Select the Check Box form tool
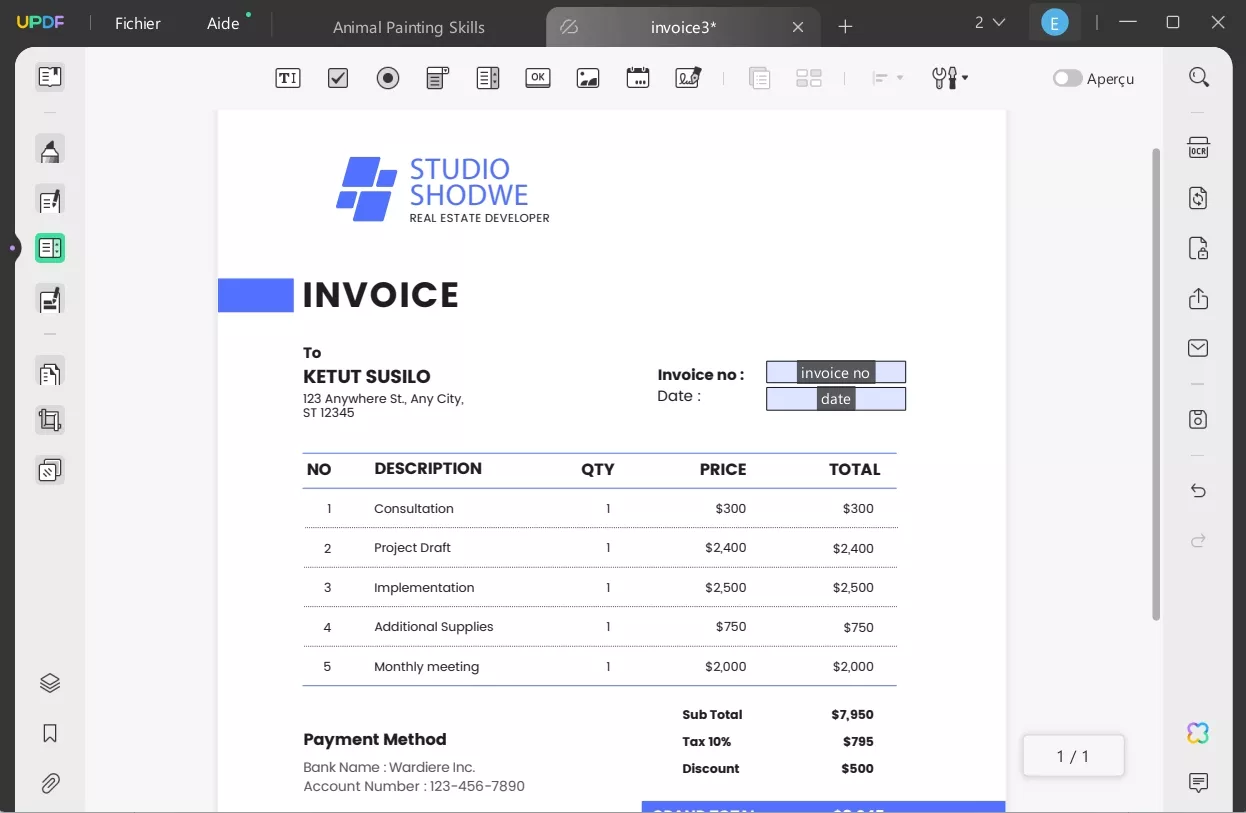This screenshot has height=813, width=1246. (x=338, y=78)
